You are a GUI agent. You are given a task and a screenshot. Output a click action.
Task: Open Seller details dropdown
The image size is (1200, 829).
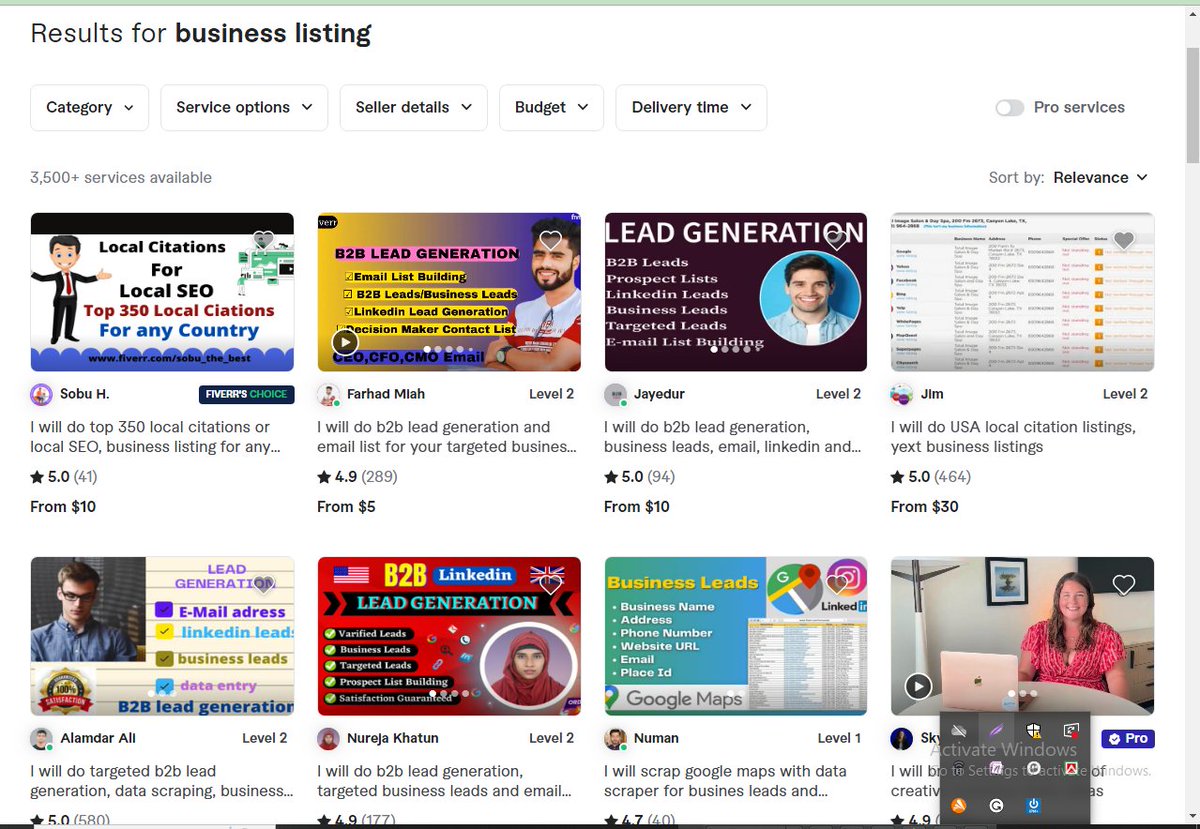coord(414,107)
